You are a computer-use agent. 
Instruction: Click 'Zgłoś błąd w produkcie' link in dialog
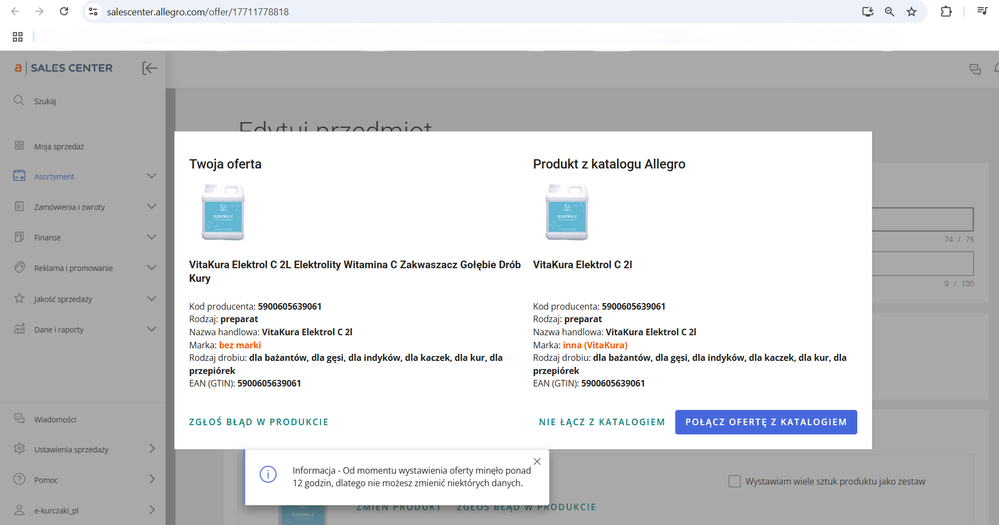259,422
